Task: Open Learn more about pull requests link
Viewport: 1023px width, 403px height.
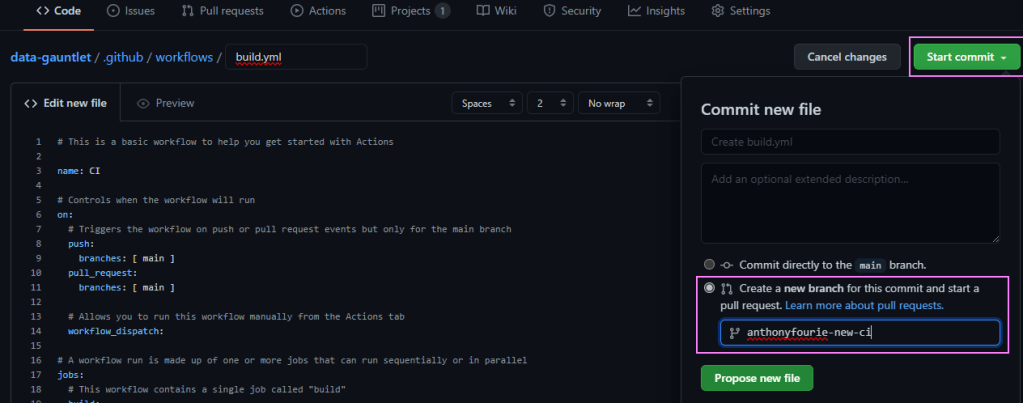Action: (x=864, y=305)
